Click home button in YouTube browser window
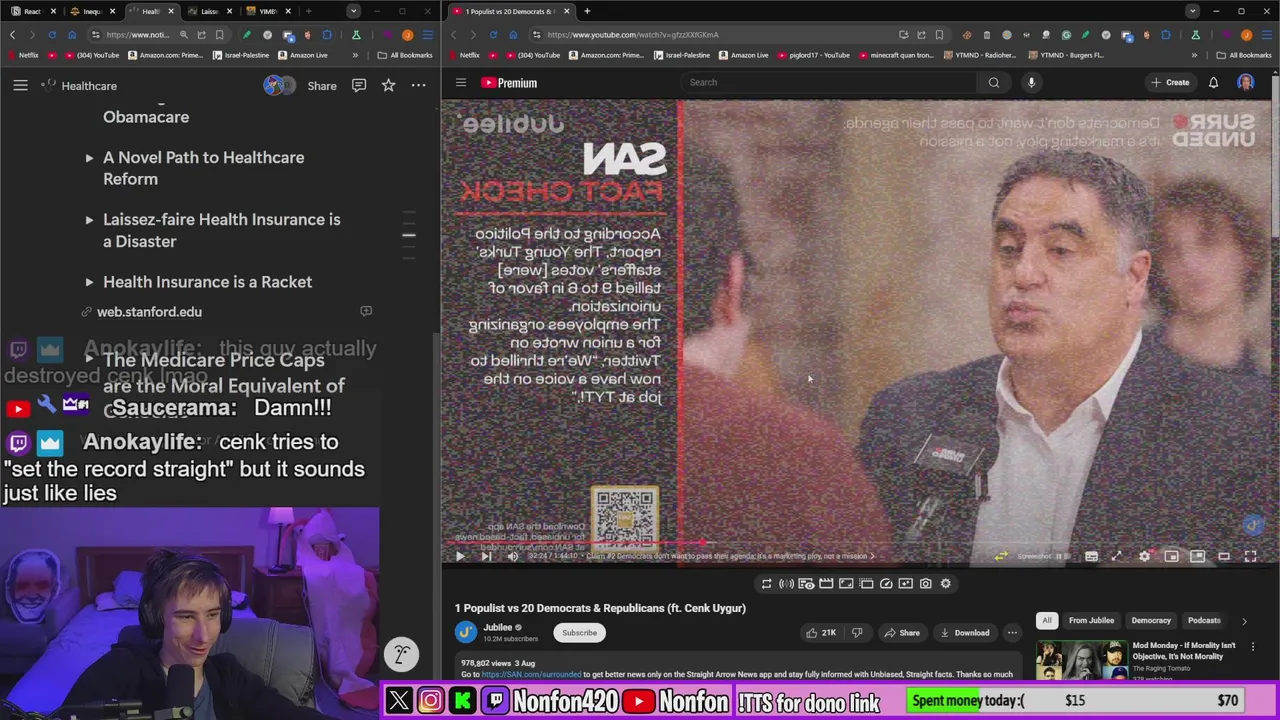 [x=513, y=34]
